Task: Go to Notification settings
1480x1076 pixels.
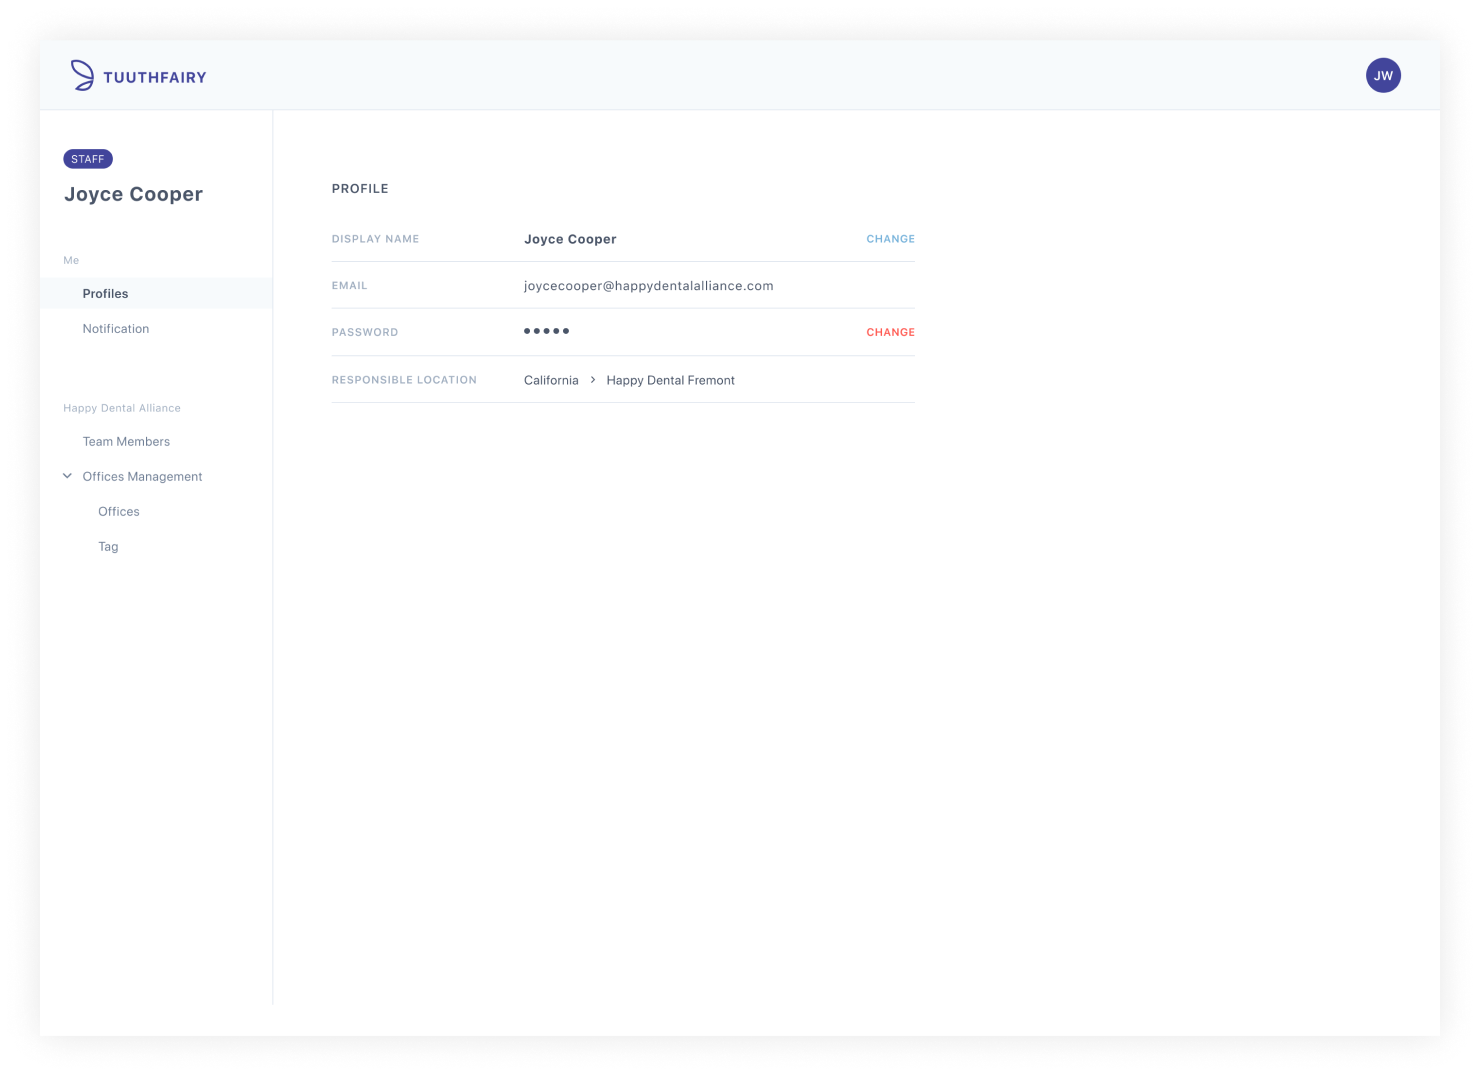Action: coord(116,329)
